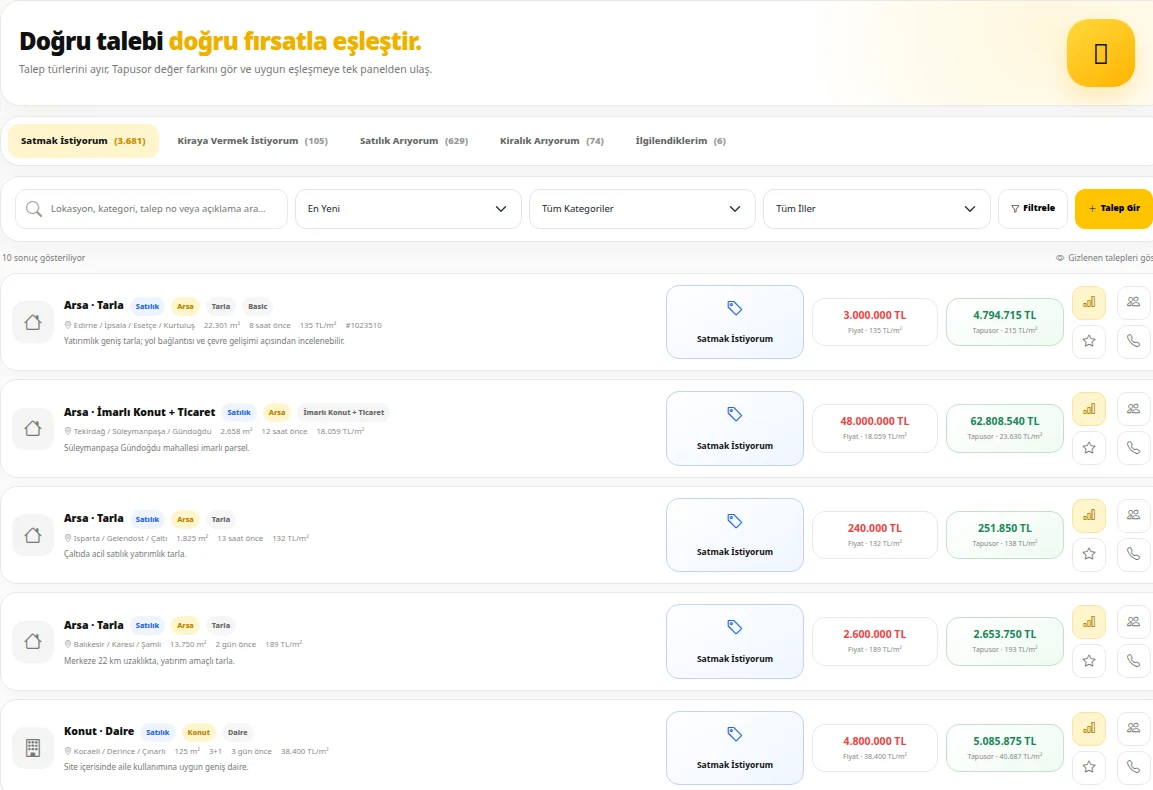1153x790 pixels.
Task: Click house icon of Tekirdağ Süleymanpaşa listing
Action: click(33, 429)
